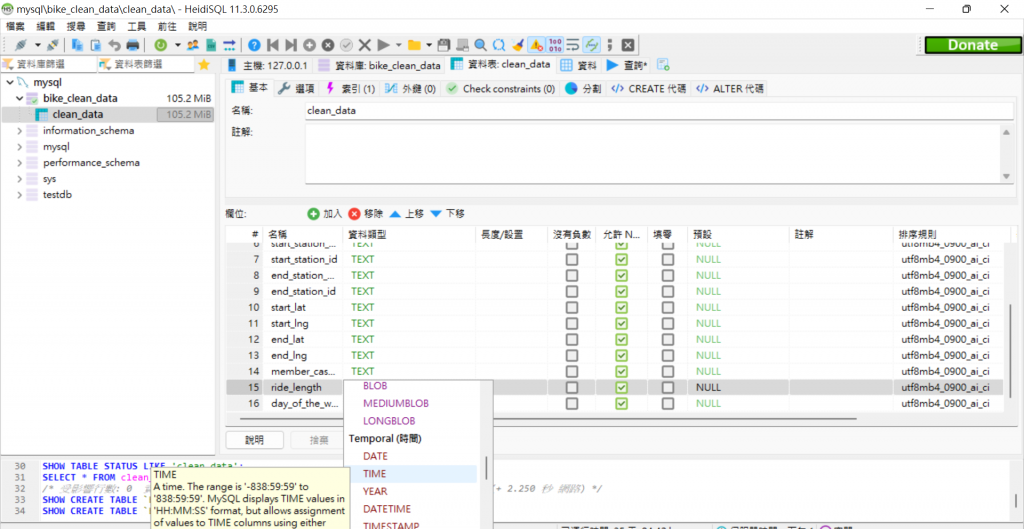Screen dimensions: 1024x529
Task: Click the delete row circle-x icon
Action: point(328,45)
